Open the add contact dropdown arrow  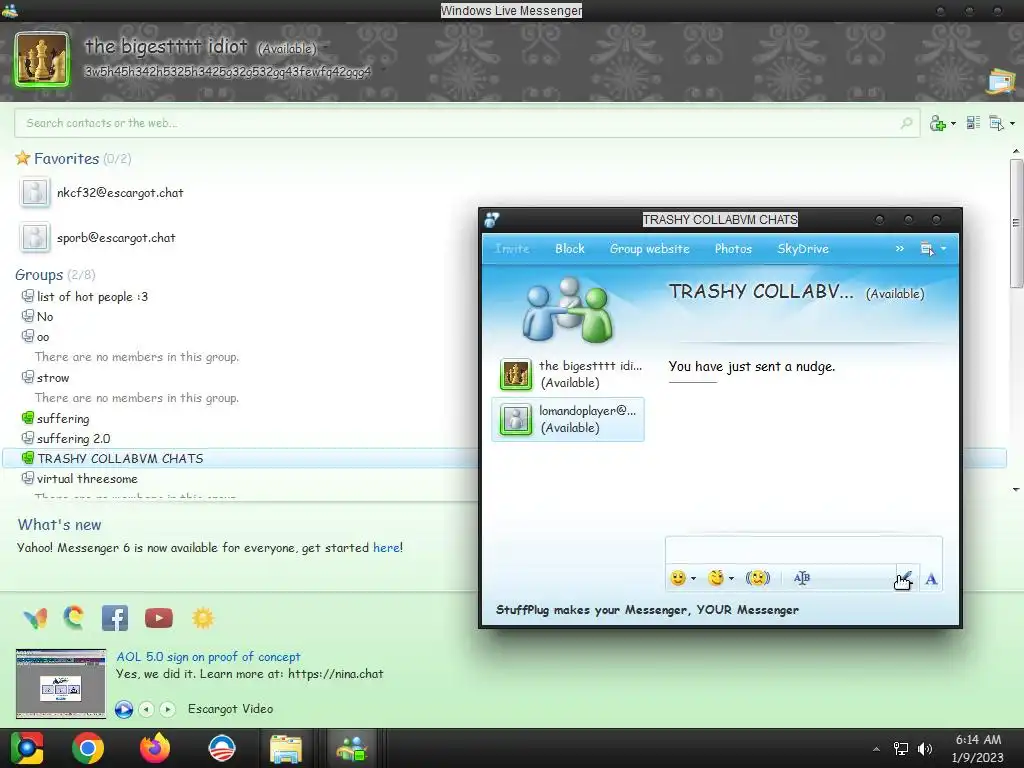953,123
